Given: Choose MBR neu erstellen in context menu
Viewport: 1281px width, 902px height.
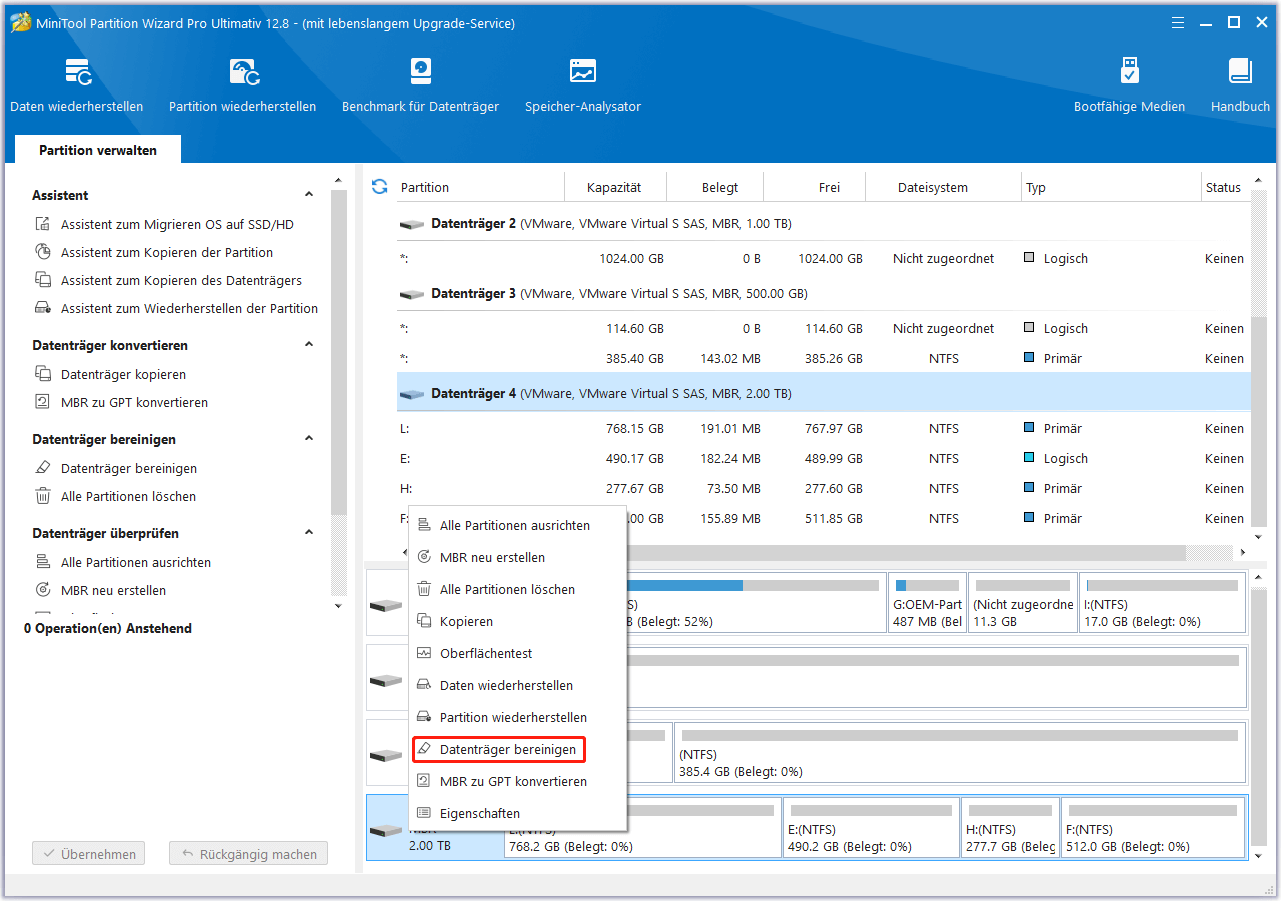Looking at the screenshot, I should (518, 558).
